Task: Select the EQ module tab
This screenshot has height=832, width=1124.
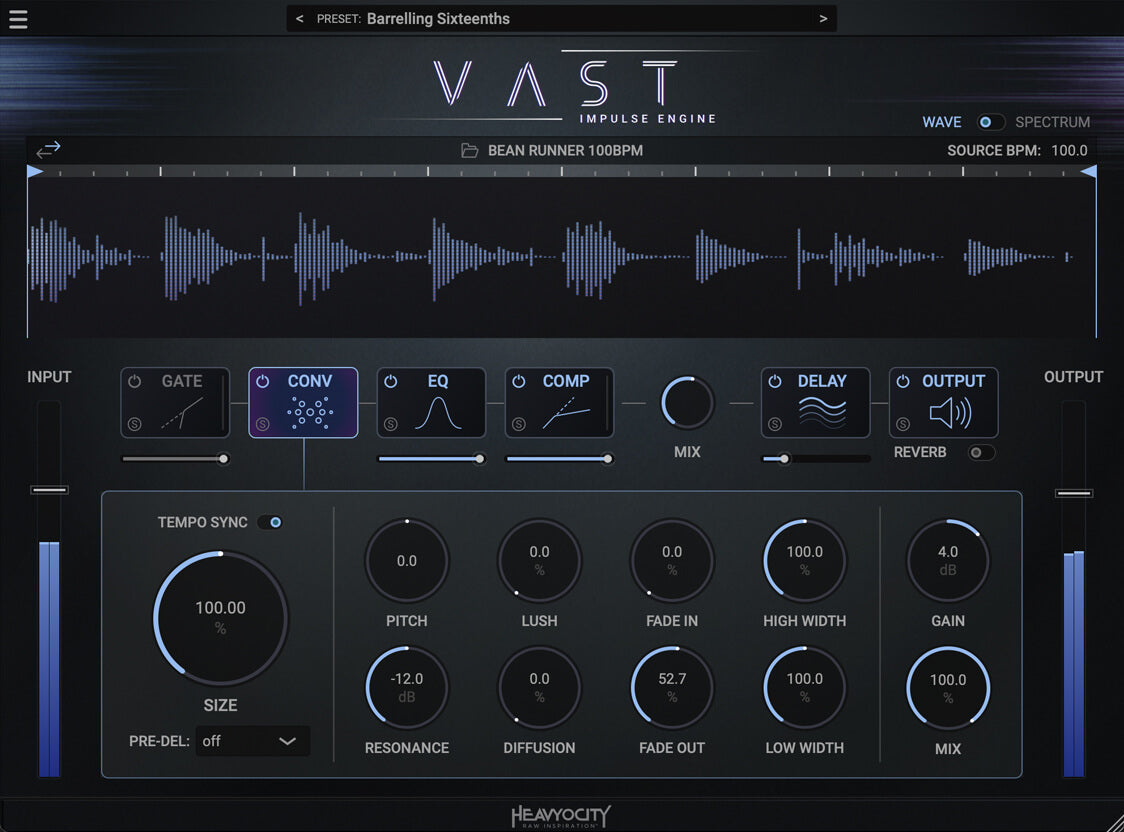Action: [x=431, y=402]
